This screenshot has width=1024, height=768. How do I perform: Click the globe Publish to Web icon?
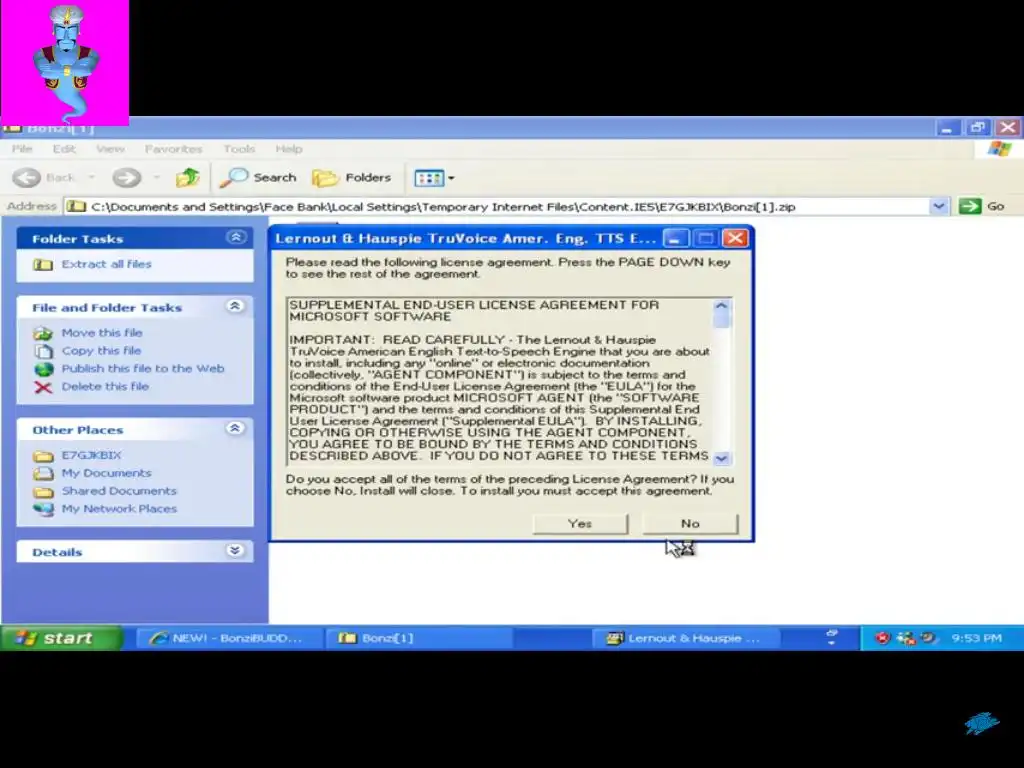tap(44, 369)
